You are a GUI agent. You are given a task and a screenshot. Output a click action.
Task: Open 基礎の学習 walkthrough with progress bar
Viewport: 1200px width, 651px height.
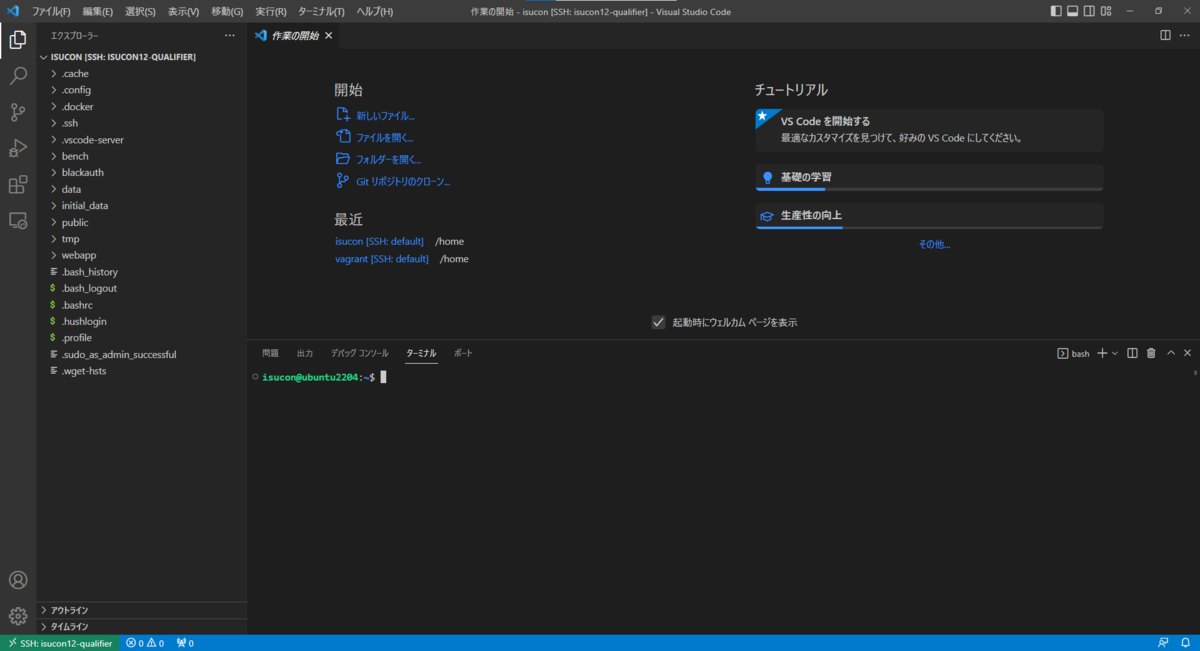pyautogui.click(x=929, y=177)
